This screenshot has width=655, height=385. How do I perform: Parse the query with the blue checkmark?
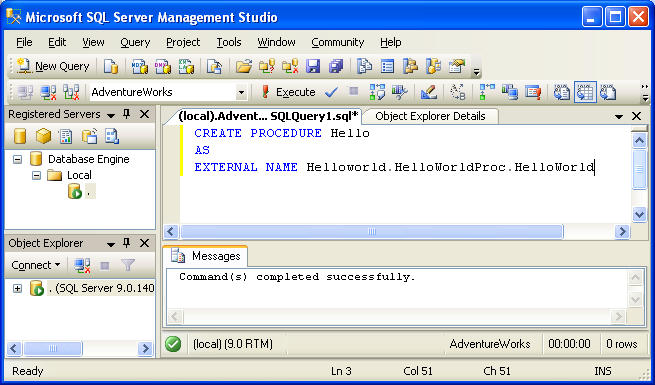point(331,92)
